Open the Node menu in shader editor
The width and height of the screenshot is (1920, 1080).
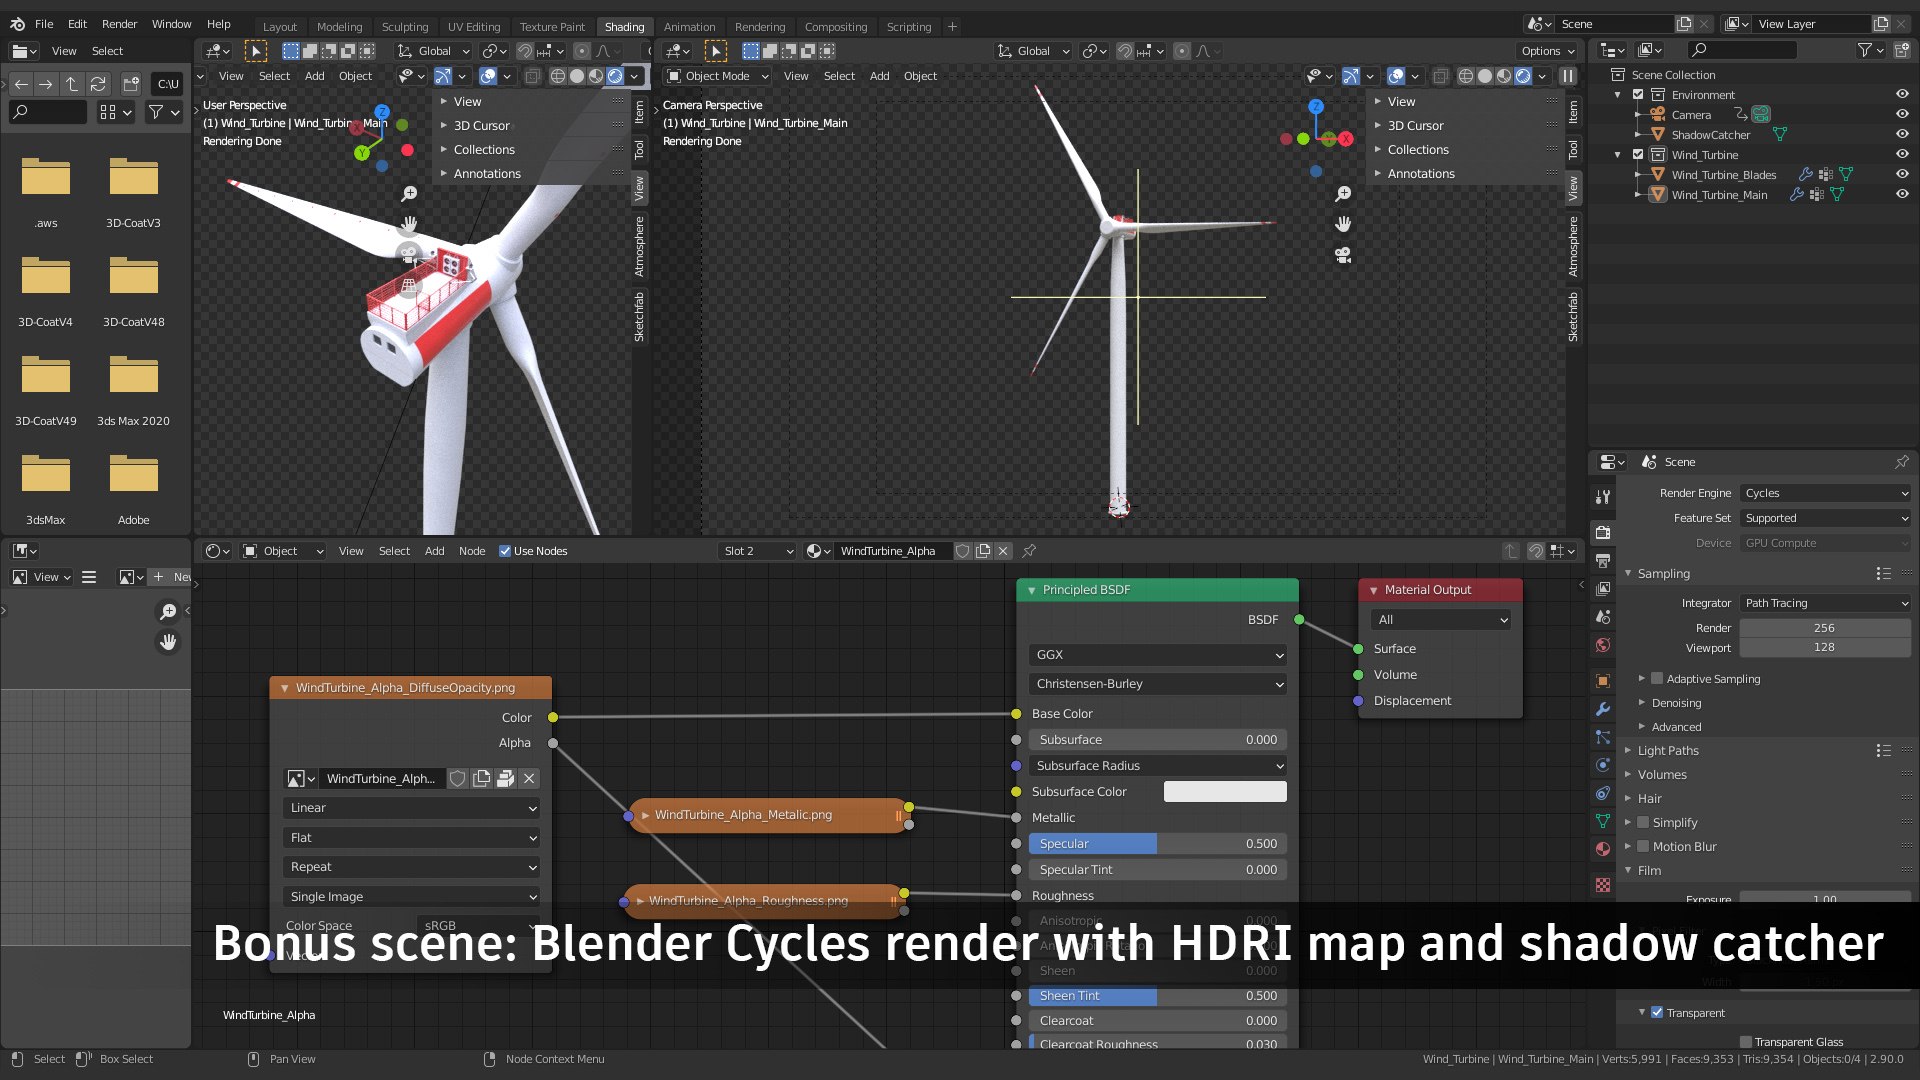point(472,551)
